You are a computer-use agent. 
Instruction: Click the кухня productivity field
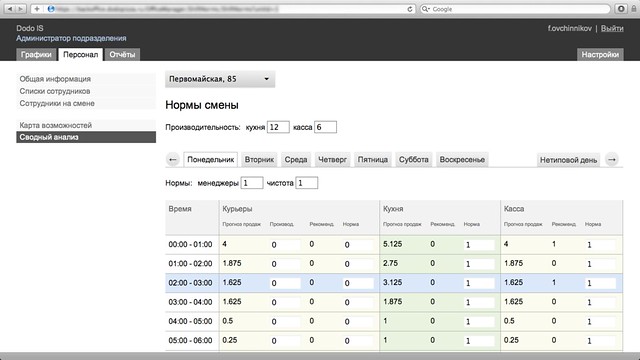(278, 127)
